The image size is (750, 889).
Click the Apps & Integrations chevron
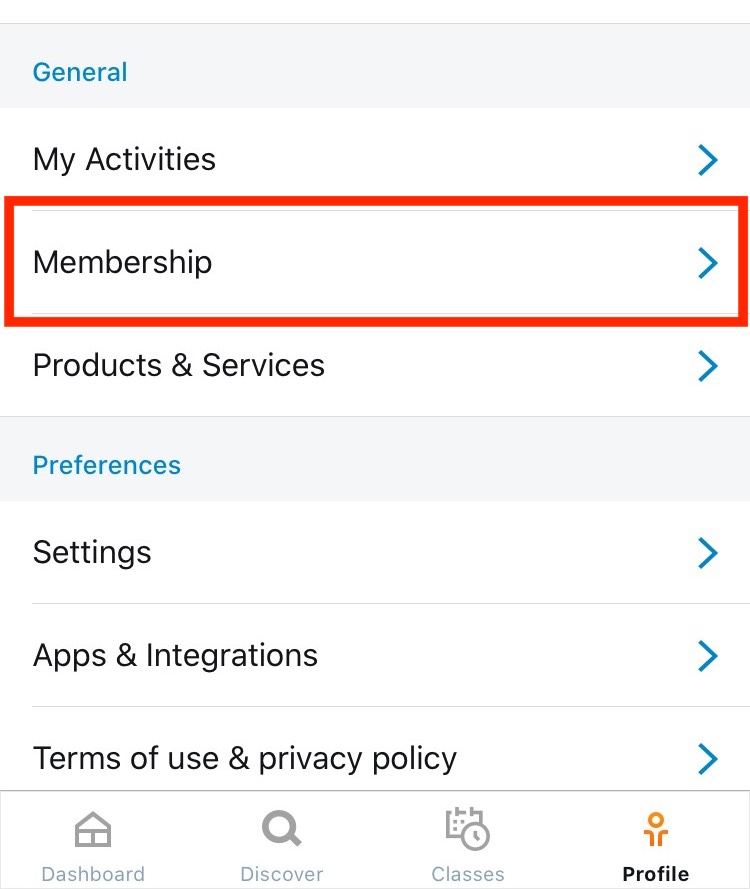pyautogui.click(x=708, y=655)
